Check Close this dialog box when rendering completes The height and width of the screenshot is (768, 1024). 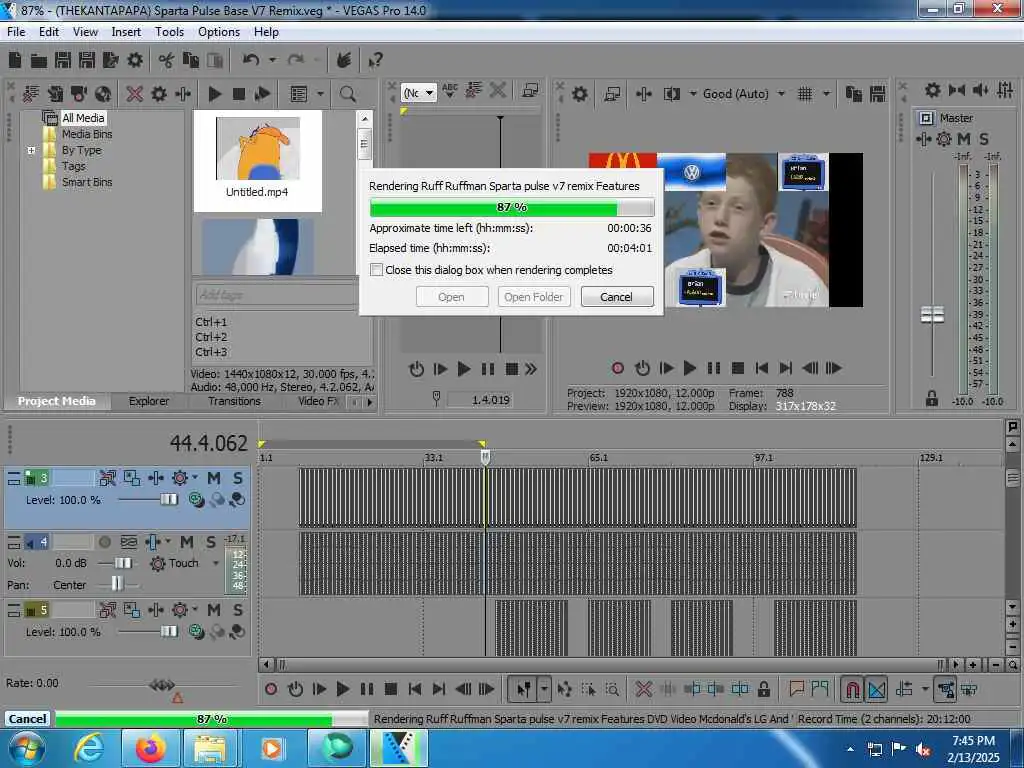click(376, 270)
